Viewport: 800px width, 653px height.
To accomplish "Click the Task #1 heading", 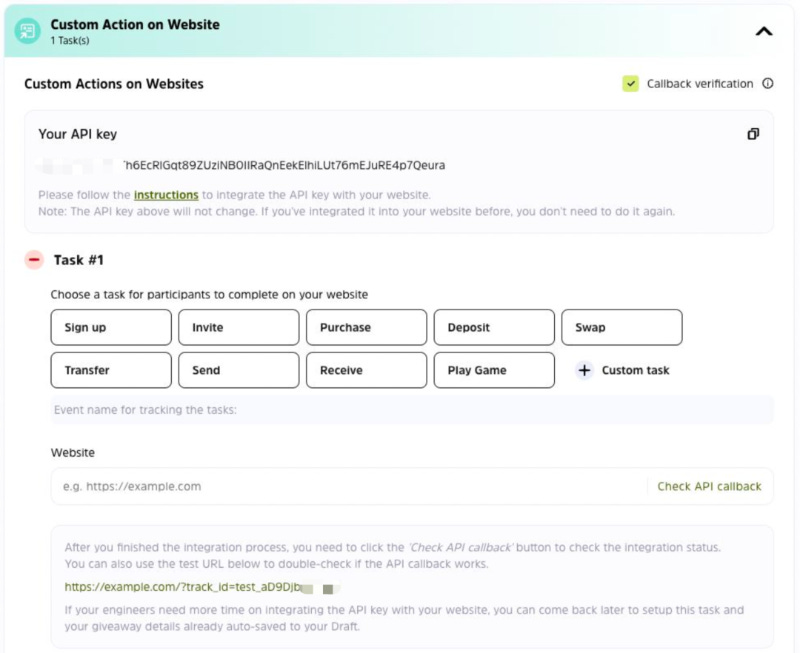I will [79, 260].
